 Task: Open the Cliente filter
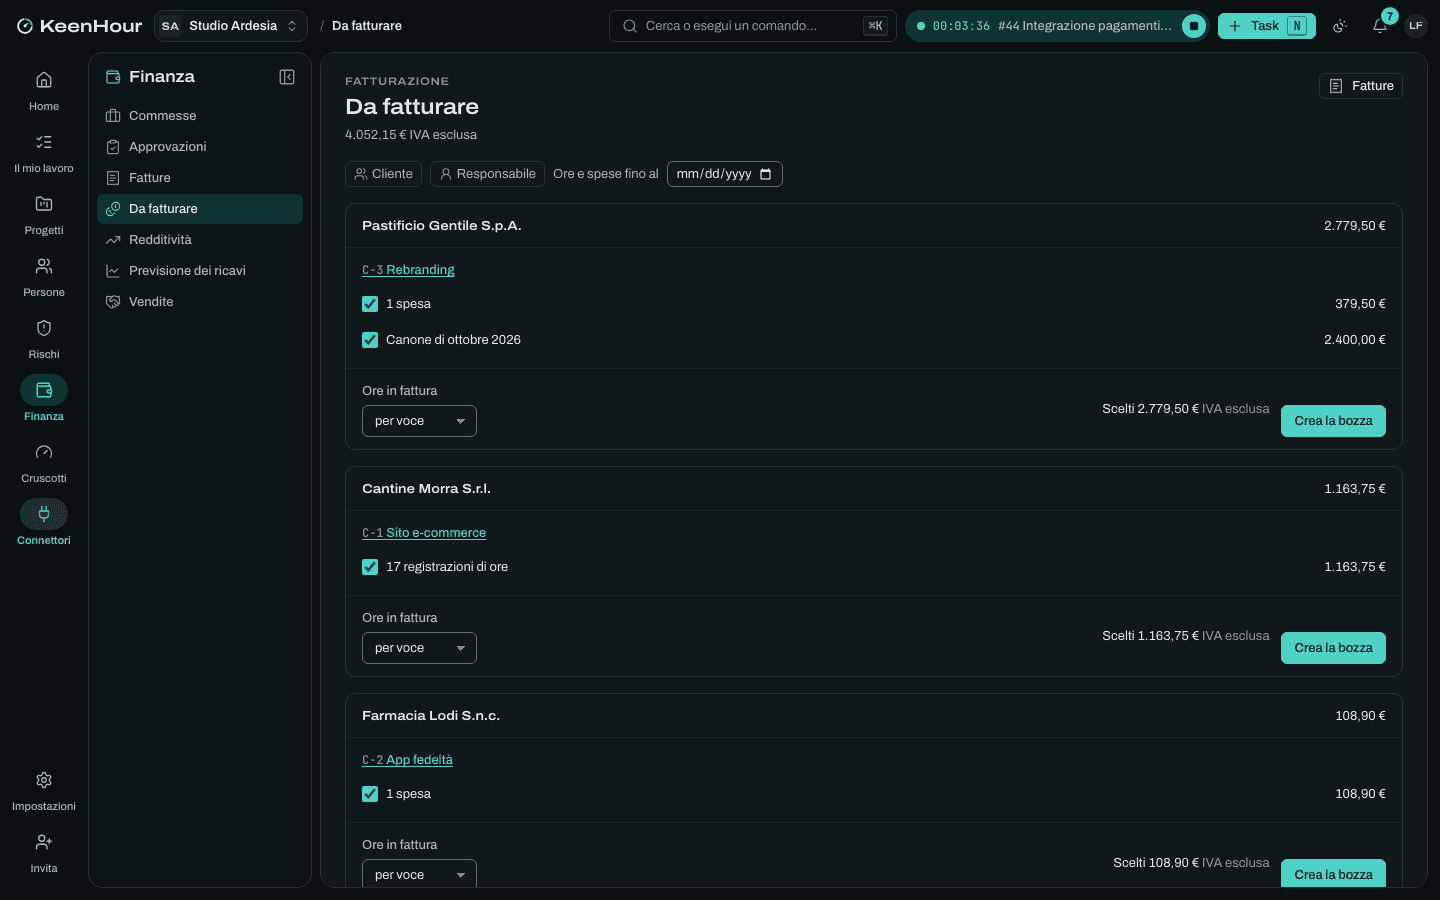(x=384, y=174)
